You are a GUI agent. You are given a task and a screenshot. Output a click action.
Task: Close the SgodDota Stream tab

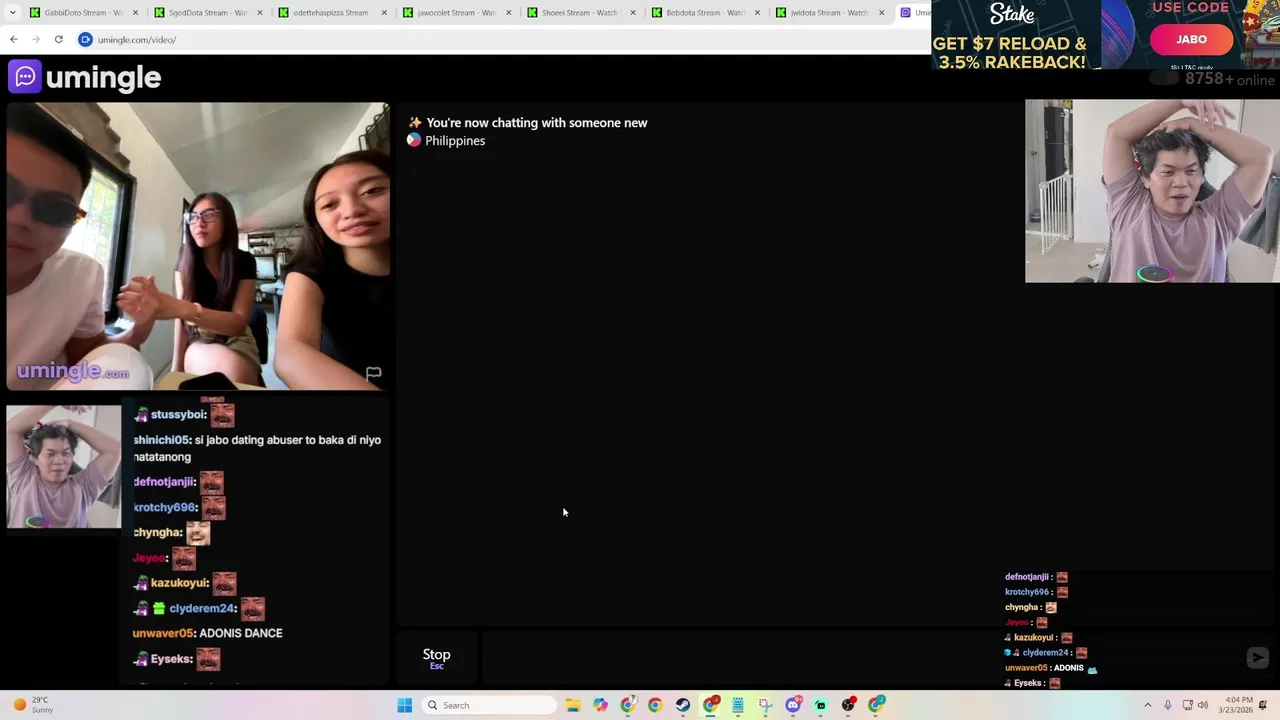pyautogui.click(x=260, y=12)
